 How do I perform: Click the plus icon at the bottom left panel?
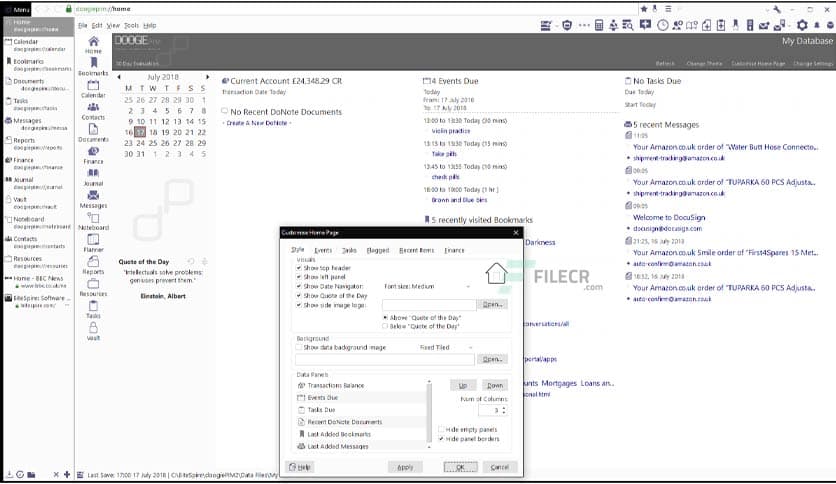[67, 474]
